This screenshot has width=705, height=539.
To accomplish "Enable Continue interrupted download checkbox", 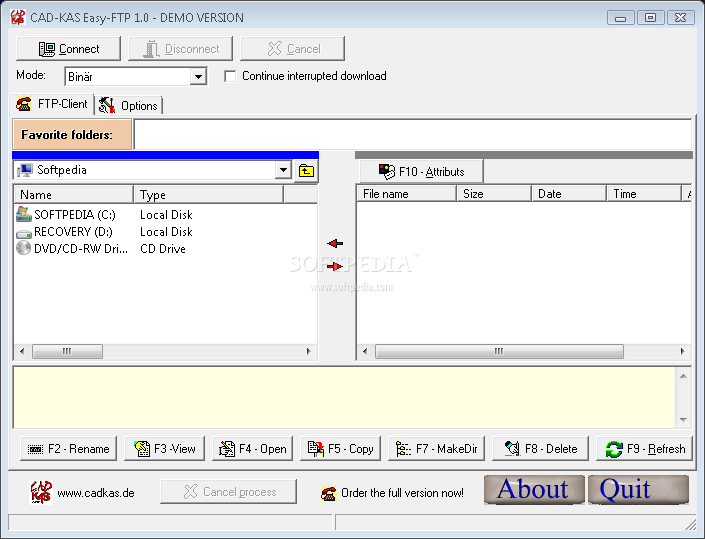I will [230, 76].
